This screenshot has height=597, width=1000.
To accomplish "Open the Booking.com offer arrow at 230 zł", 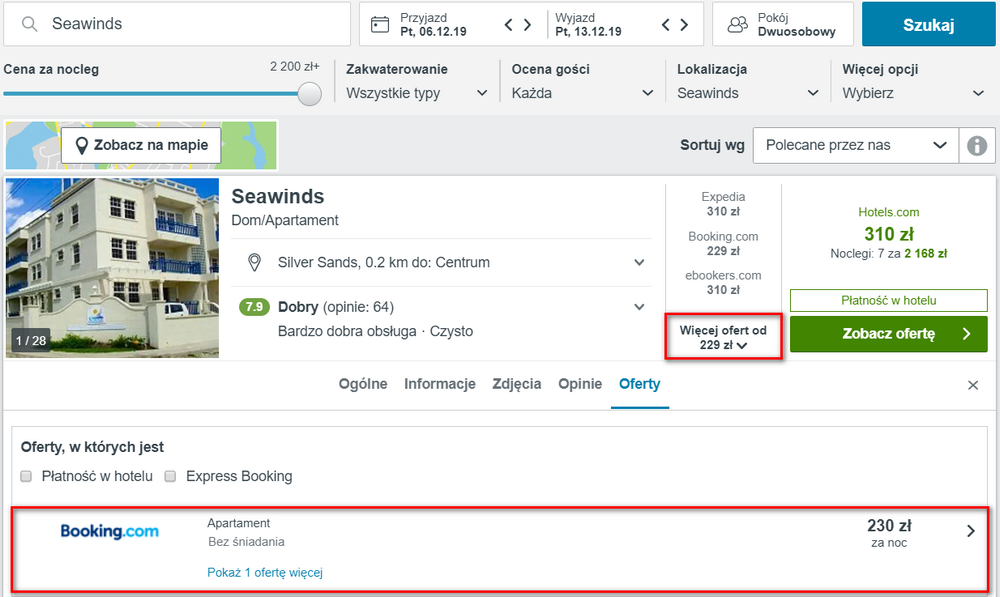I will (x=971, y=531).
